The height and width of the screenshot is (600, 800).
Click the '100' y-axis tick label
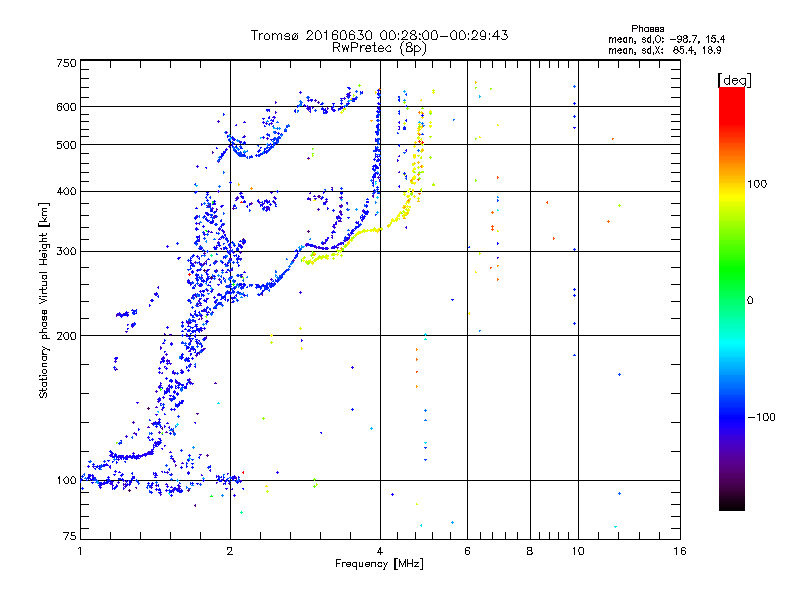(66, 481)
